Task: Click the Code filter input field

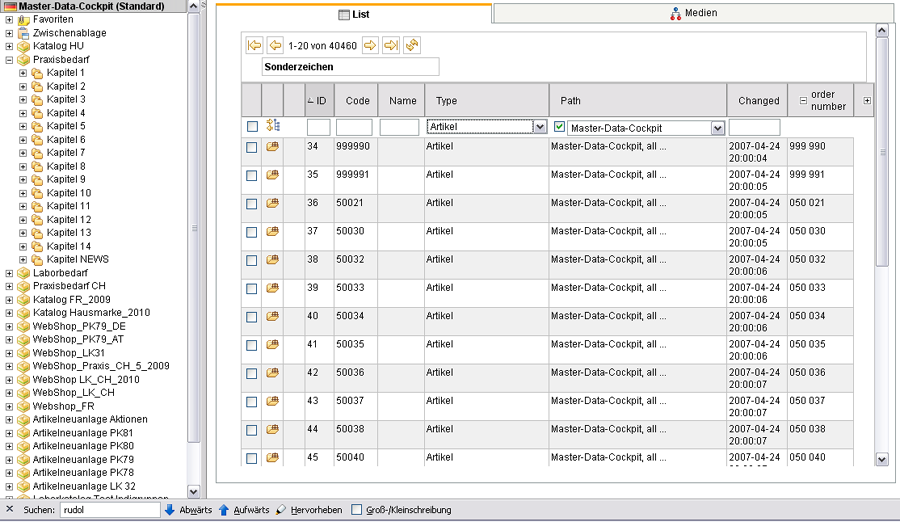Action: 354,128
